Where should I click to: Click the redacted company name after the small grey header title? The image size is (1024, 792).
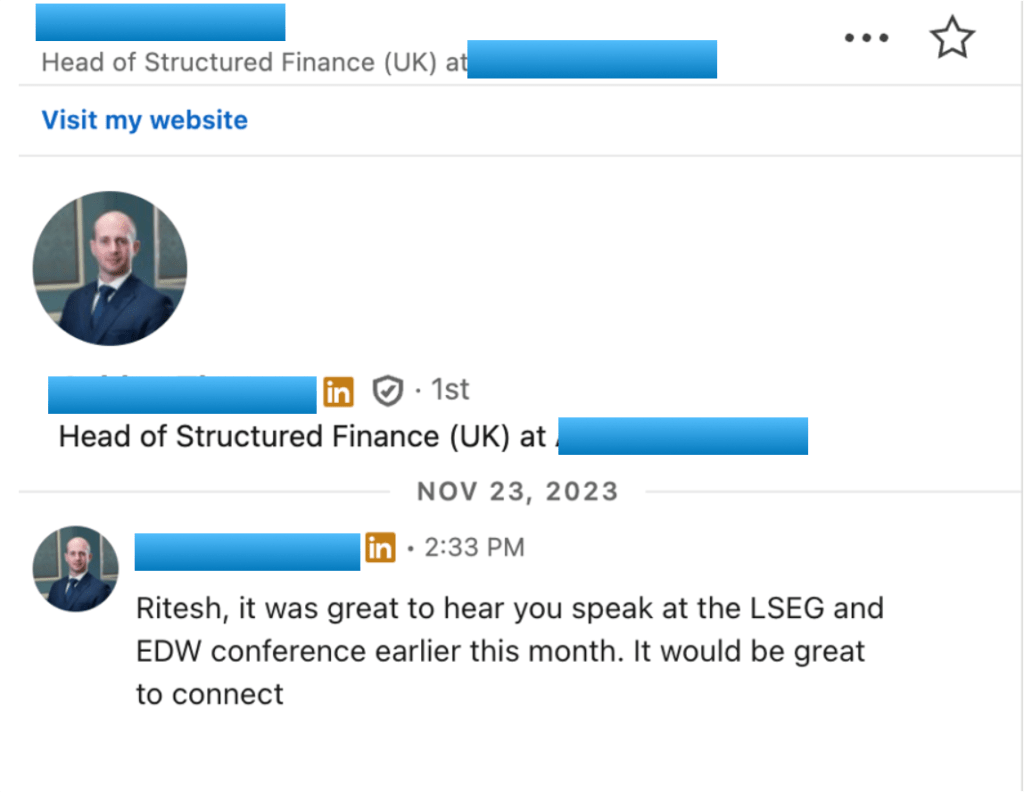(x=592, y=60)
